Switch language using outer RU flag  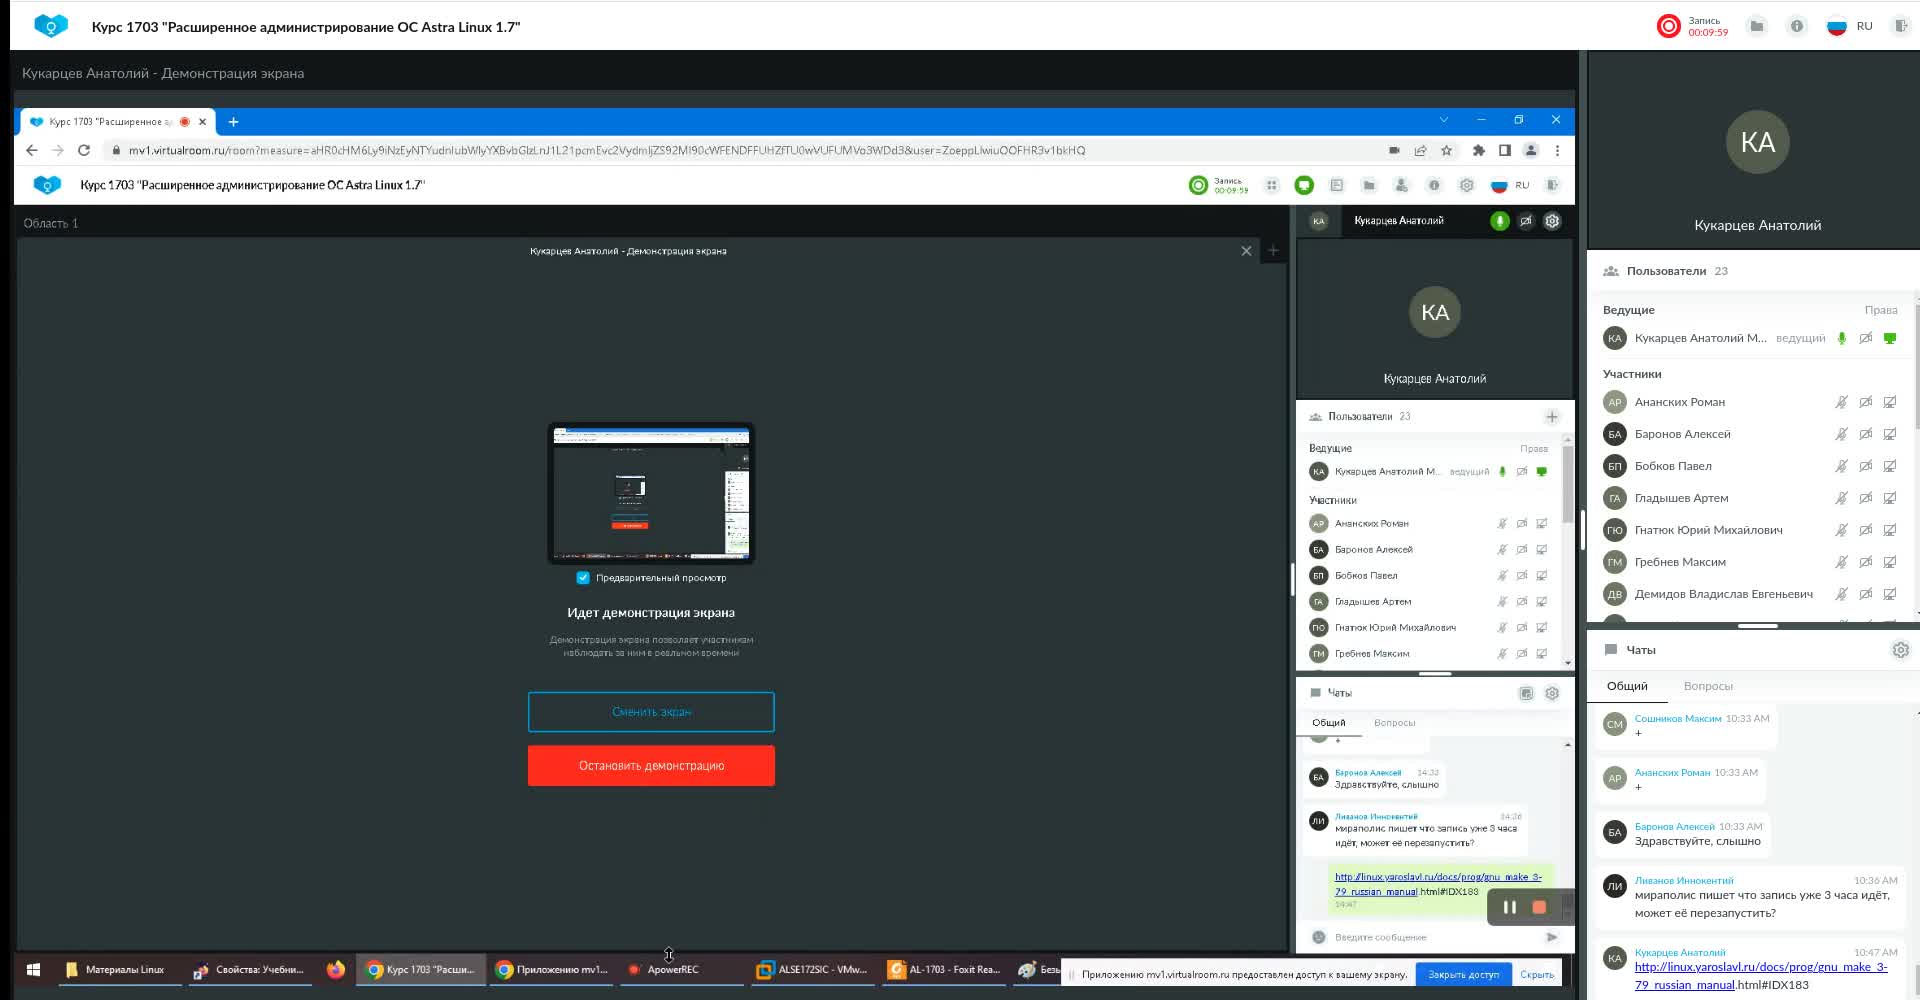[1837, 26]
